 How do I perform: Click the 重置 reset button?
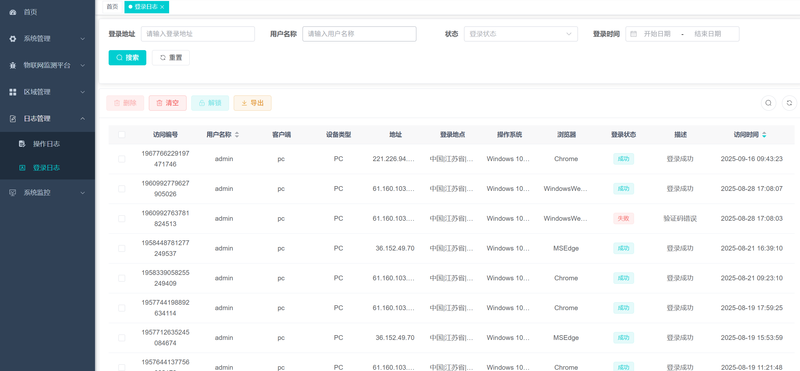(x=170, y=58)
